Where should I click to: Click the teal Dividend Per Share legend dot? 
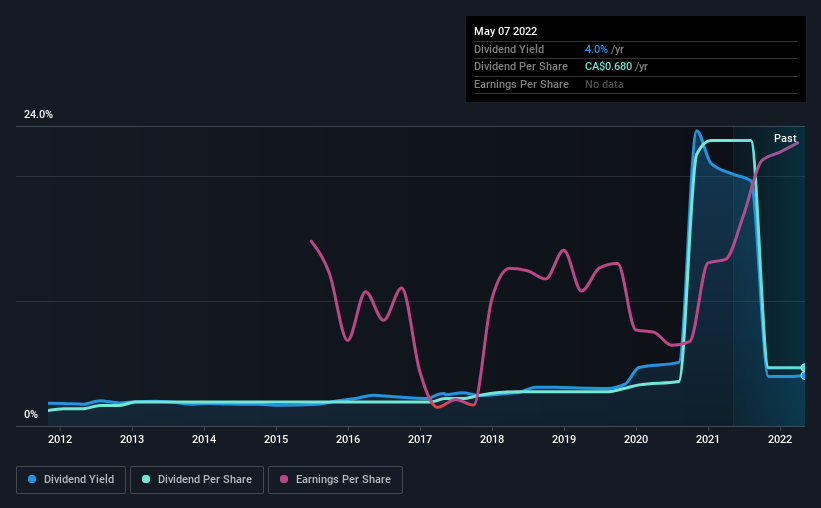click(148, 480)
